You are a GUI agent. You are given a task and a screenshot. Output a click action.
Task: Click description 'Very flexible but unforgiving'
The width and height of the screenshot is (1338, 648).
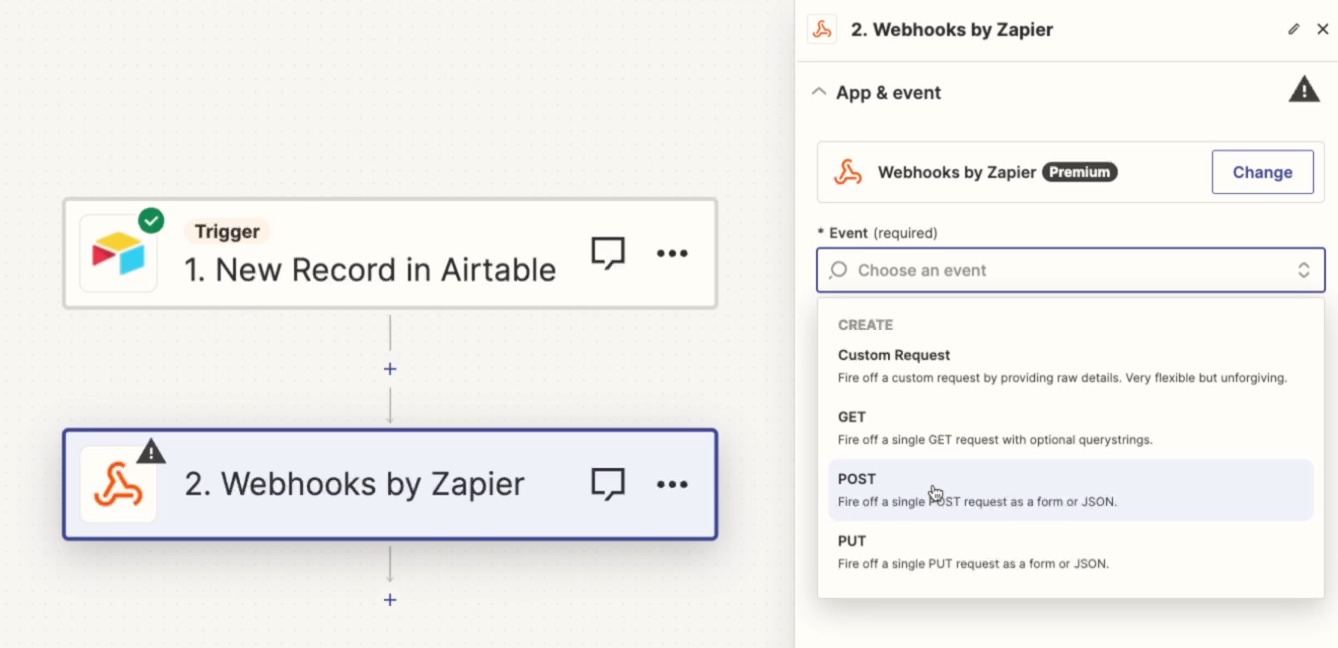tap(1206, 378)
